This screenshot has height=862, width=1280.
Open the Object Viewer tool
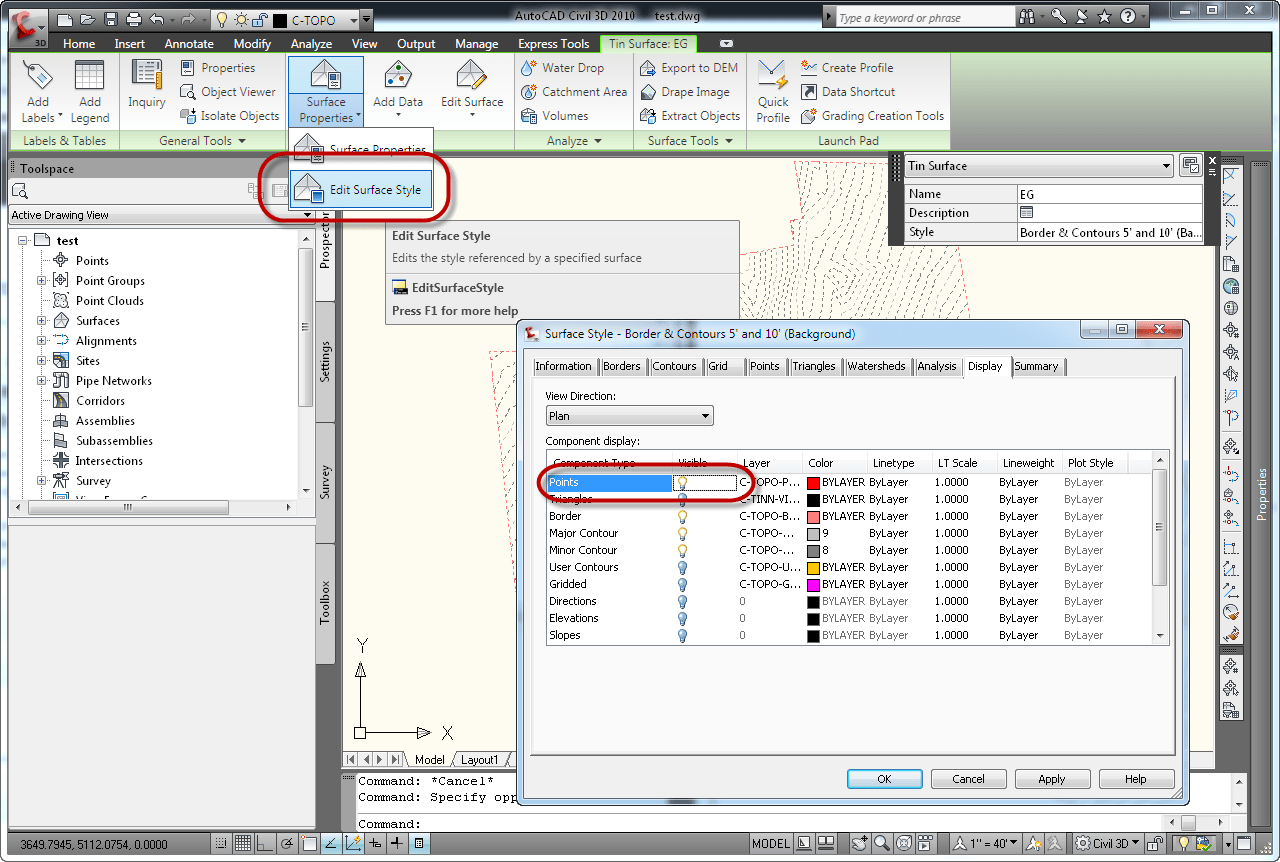click(229, 92)
